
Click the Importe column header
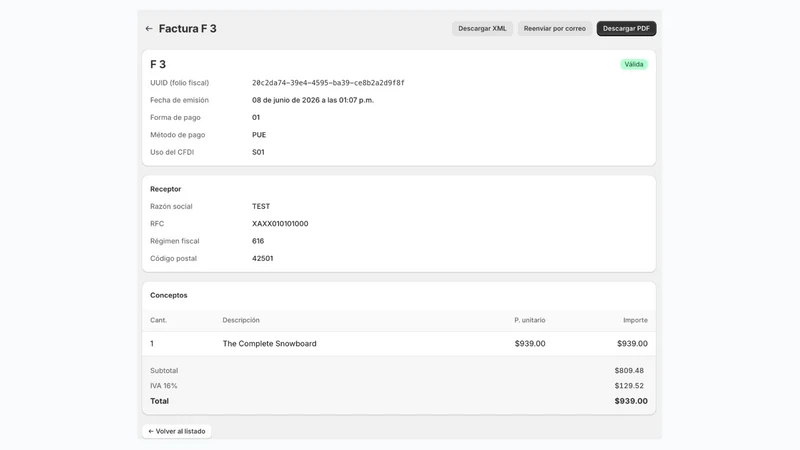pos(635,320)
